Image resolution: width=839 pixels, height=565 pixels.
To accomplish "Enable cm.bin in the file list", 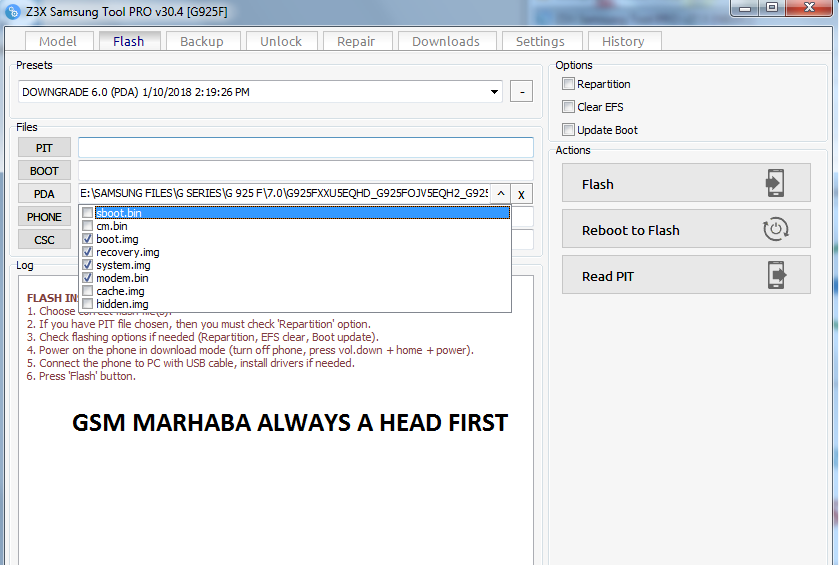I will (x=88, y=226).
